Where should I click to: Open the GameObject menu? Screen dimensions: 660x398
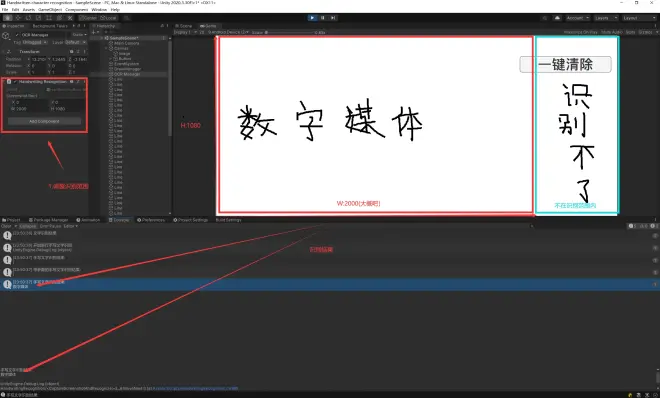[x=50, y=9]
